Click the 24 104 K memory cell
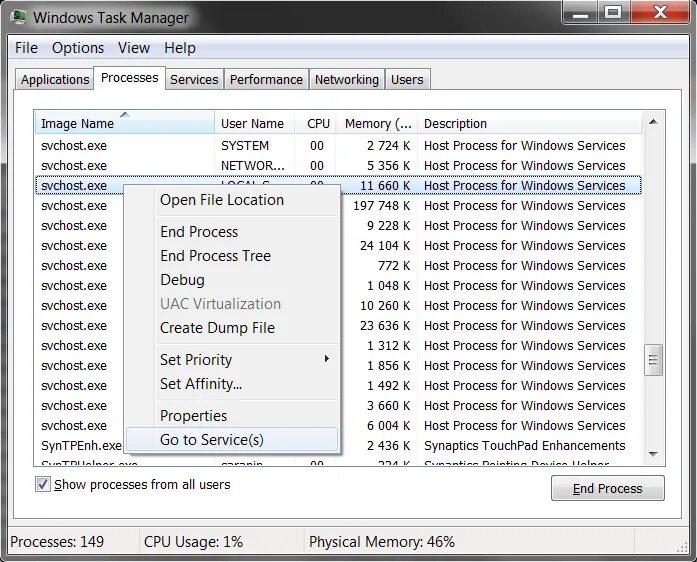 tap(385, 246)
